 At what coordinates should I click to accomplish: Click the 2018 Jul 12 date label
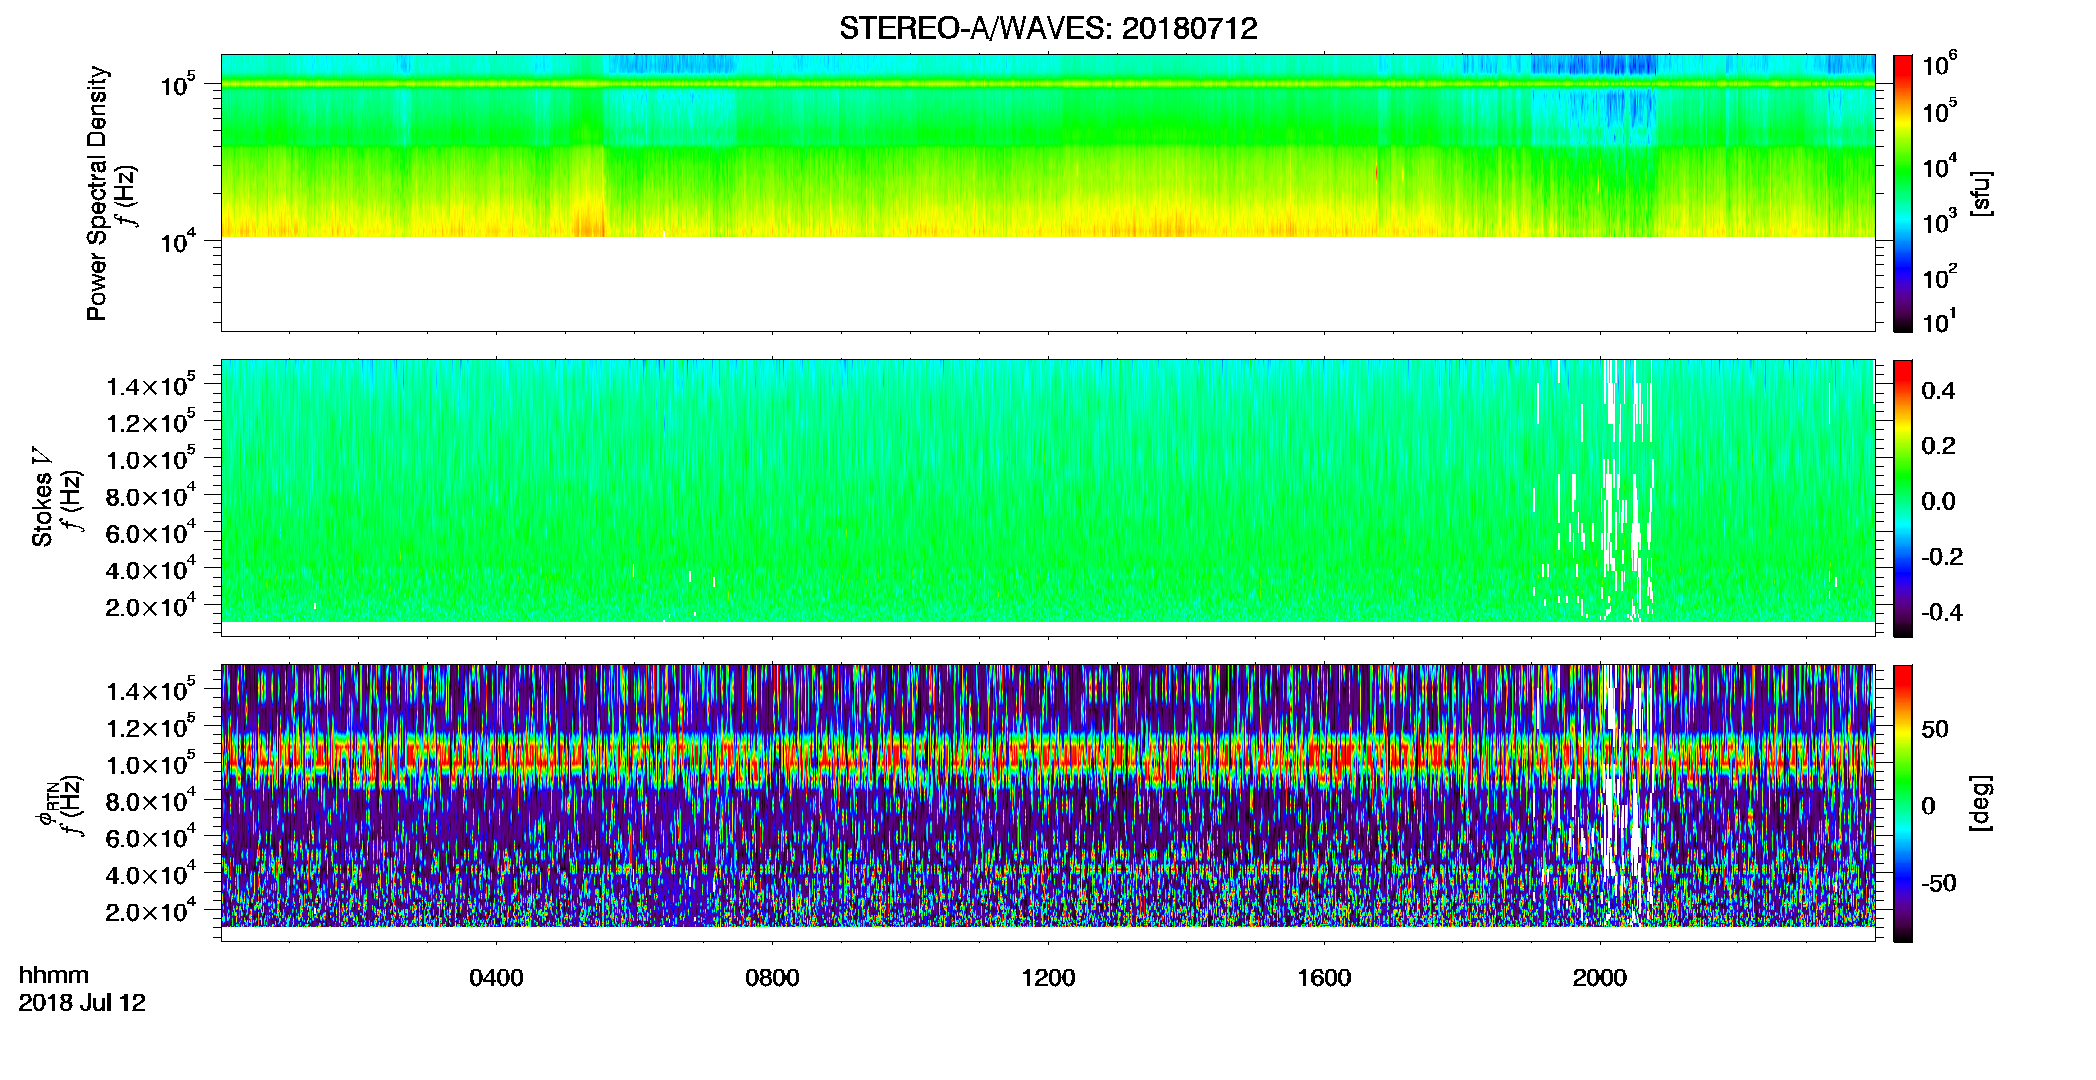82,1003
